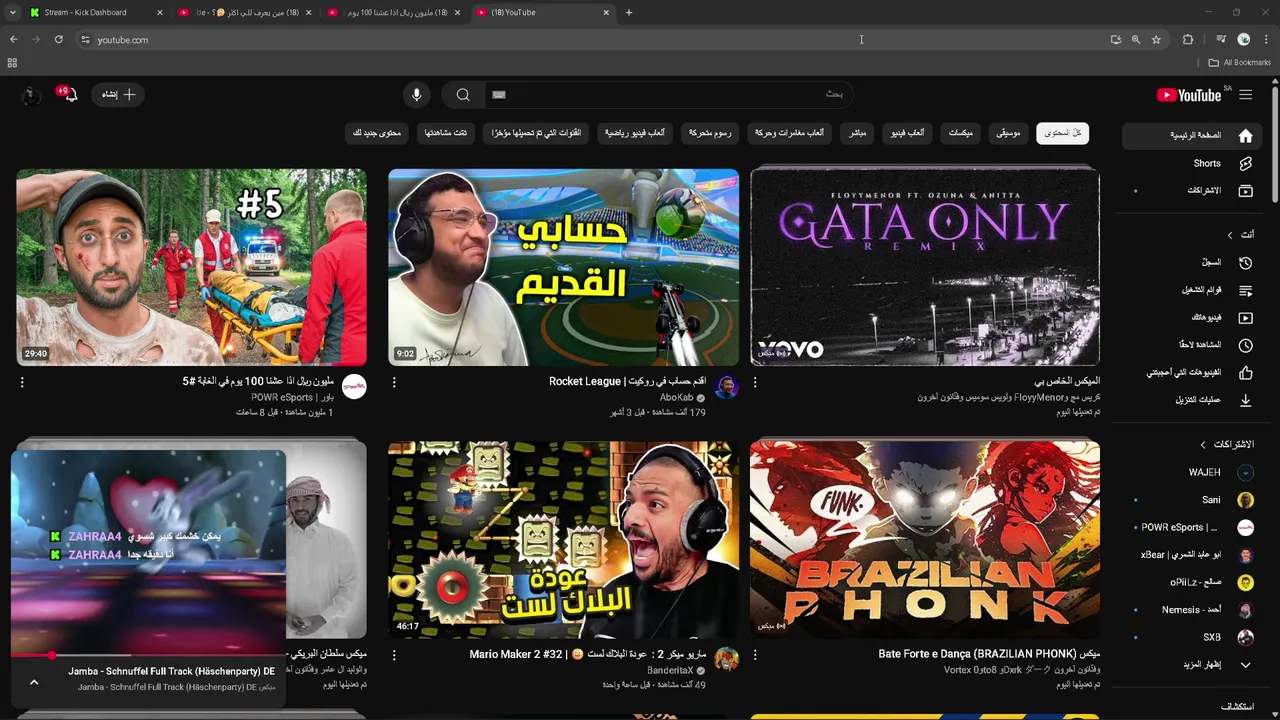Open browser zoom magnifier icon in address bar
Image resolution: width=1280 pixels, height=720 pixels.
1136,40
